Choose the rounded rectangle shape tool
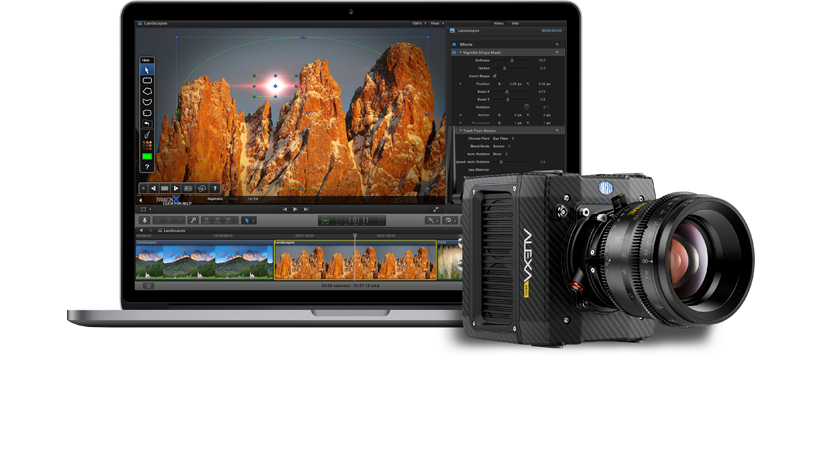Screen dimensions: 818x461 [x=147, y=81]
